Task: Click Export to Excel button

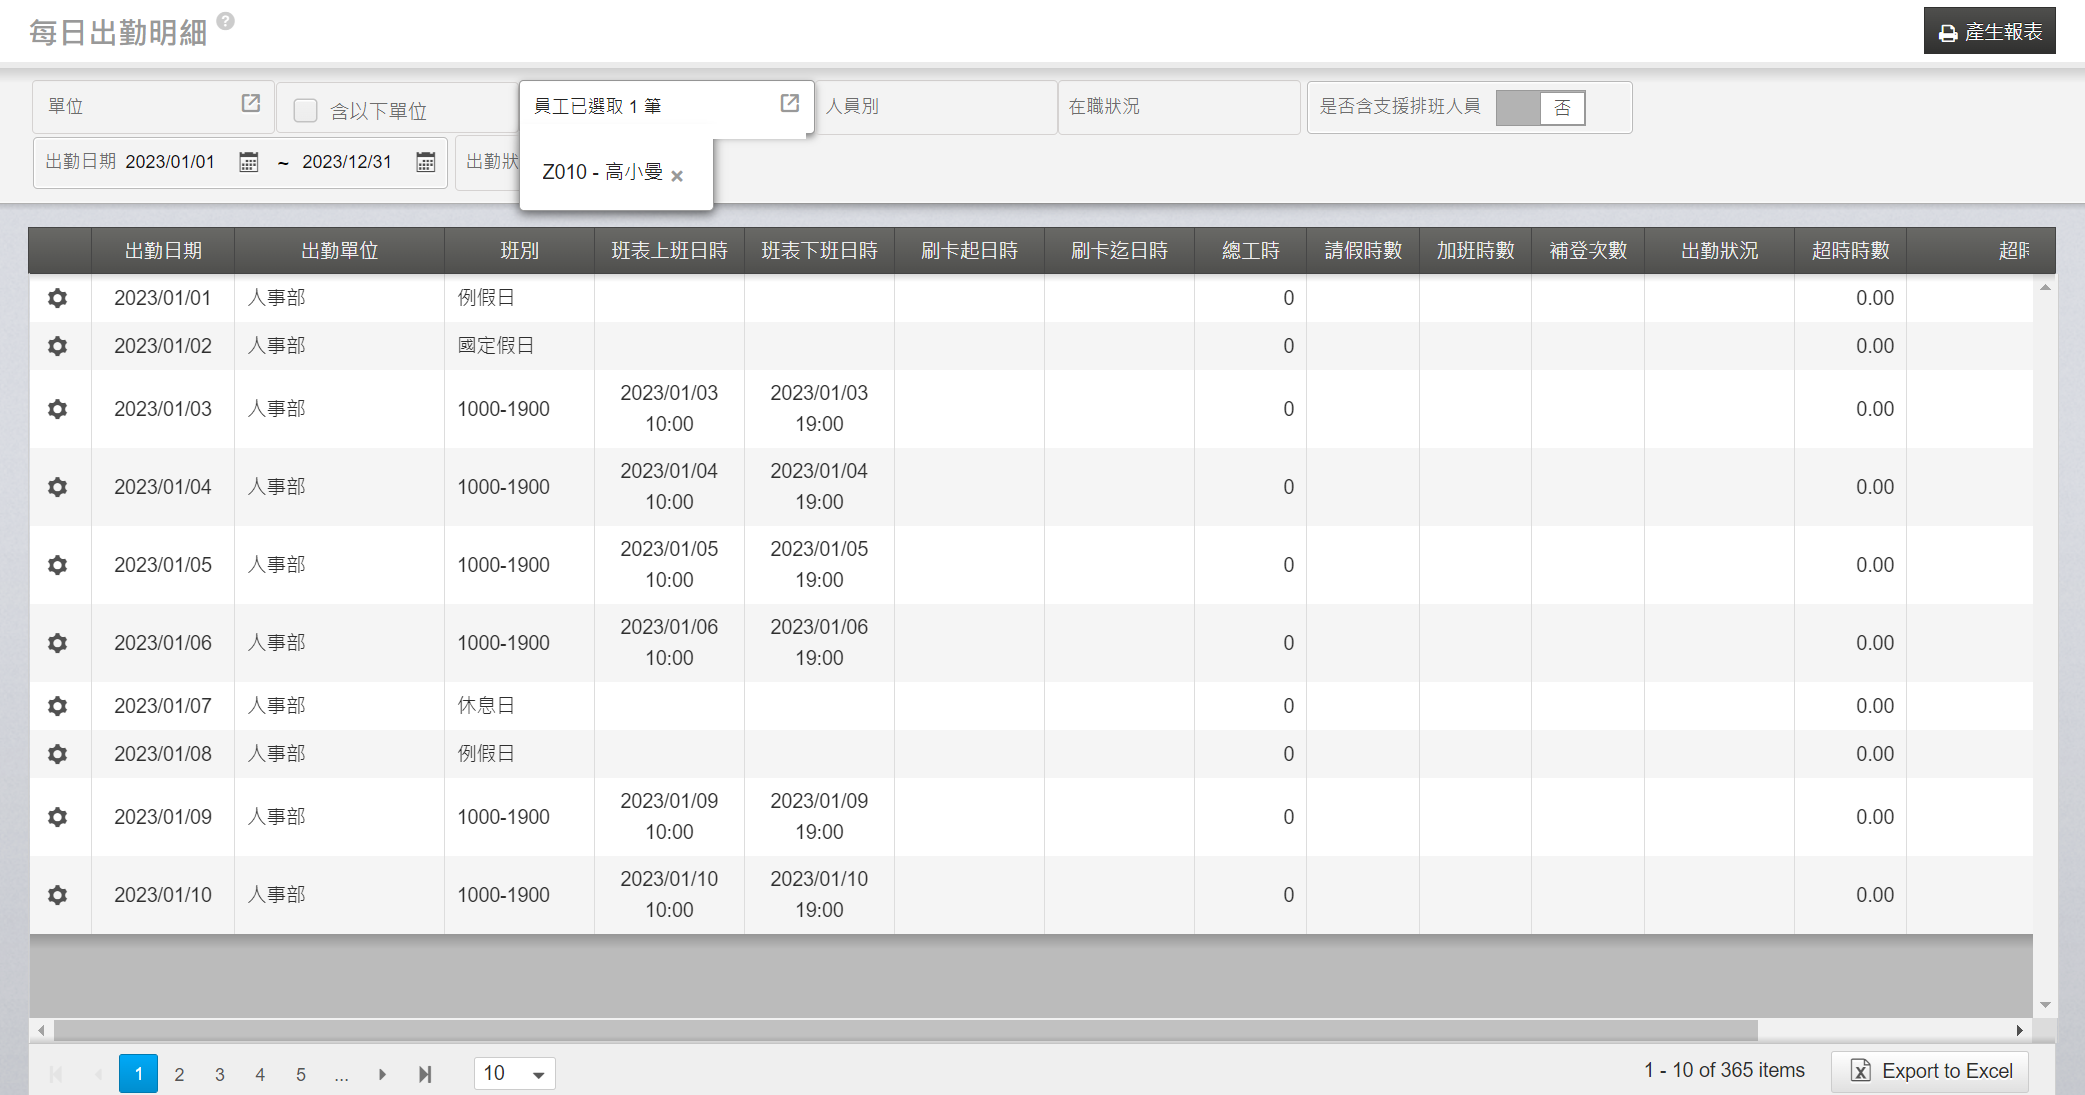Action: pyautogui.click(x=1930, y=1071)
